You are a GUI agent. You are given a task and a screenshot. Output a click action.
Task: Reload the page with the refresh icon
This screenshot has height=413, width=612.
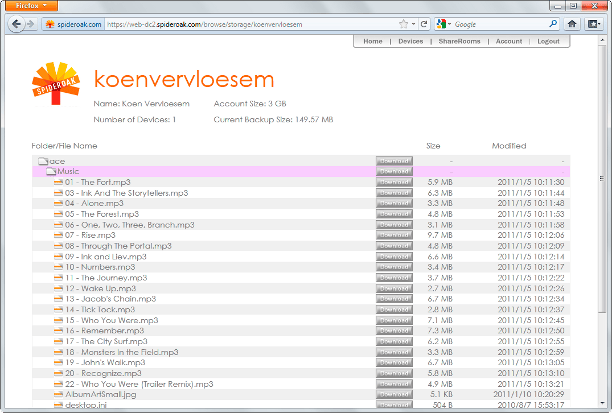pyautogui.click(x=424, y=24)
